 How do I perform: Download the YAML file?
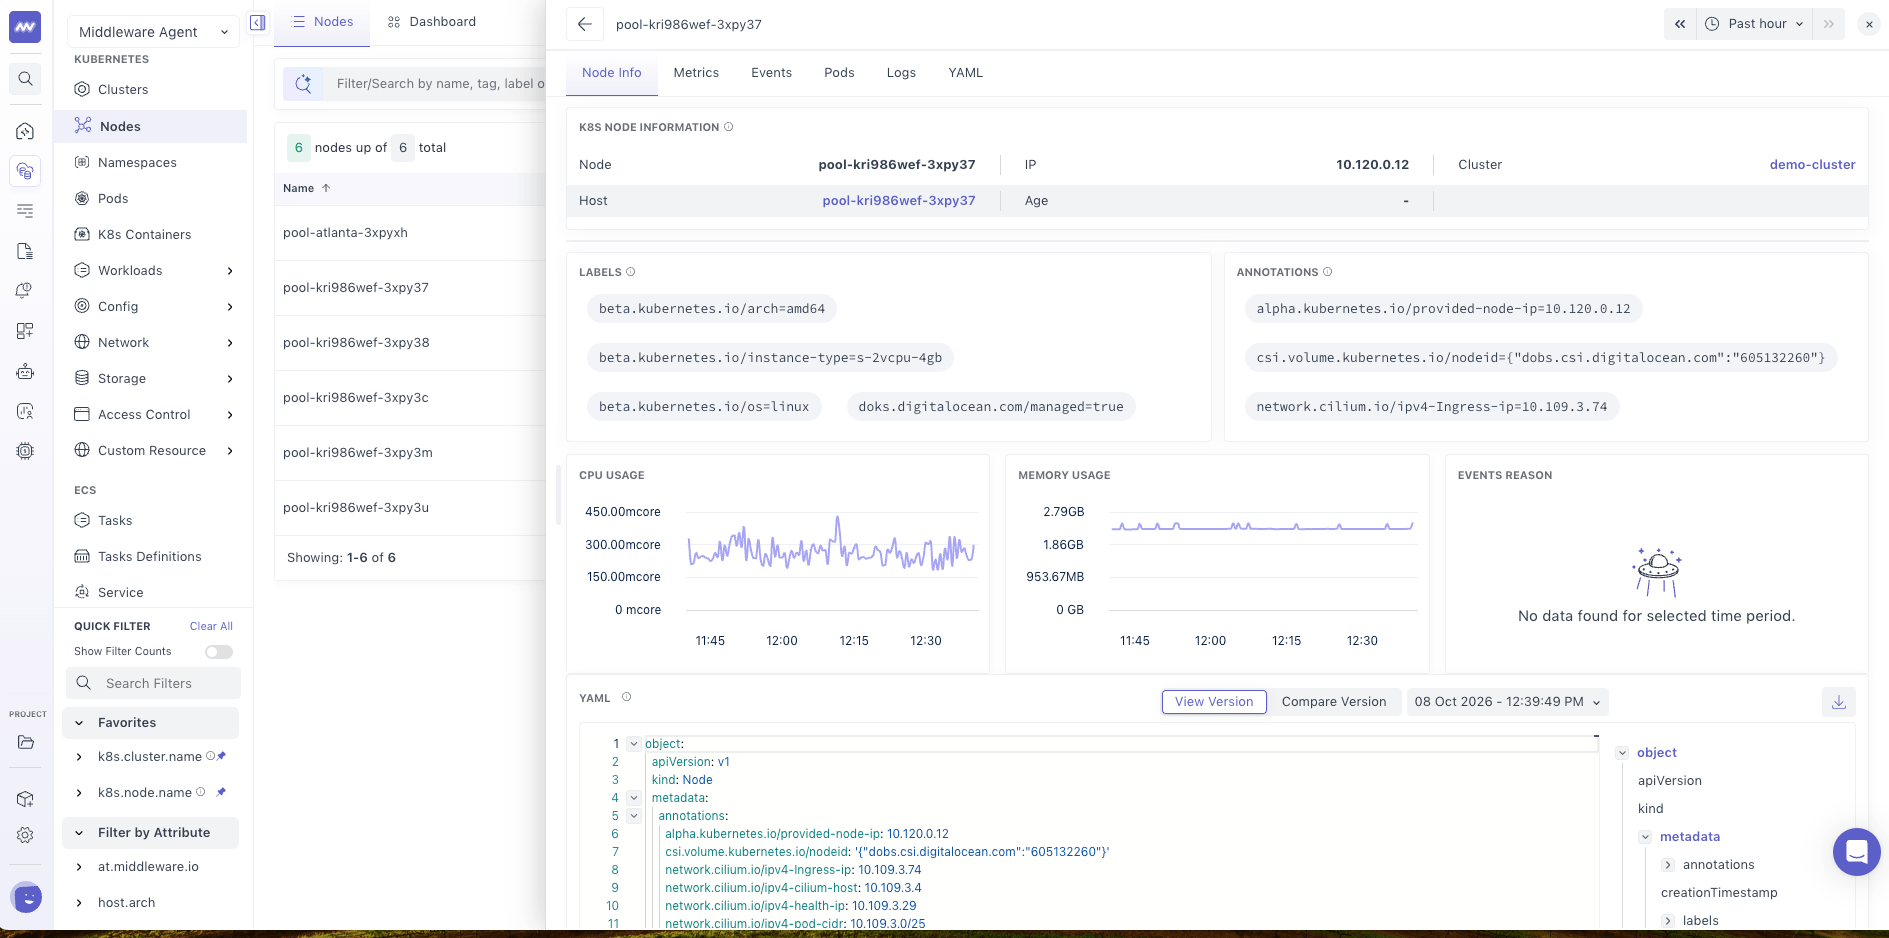[1839, 702]
